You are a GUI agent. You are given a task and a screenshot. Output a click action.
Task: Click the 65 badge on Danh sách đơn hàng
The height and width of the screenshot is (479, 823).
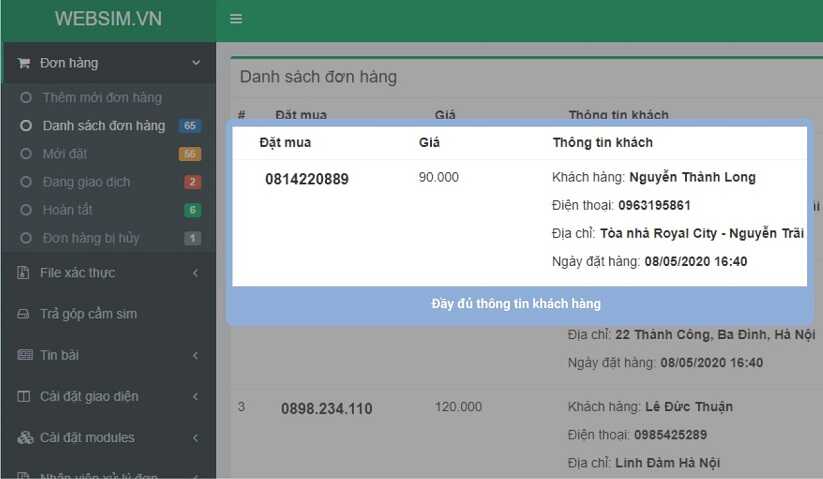190,126
